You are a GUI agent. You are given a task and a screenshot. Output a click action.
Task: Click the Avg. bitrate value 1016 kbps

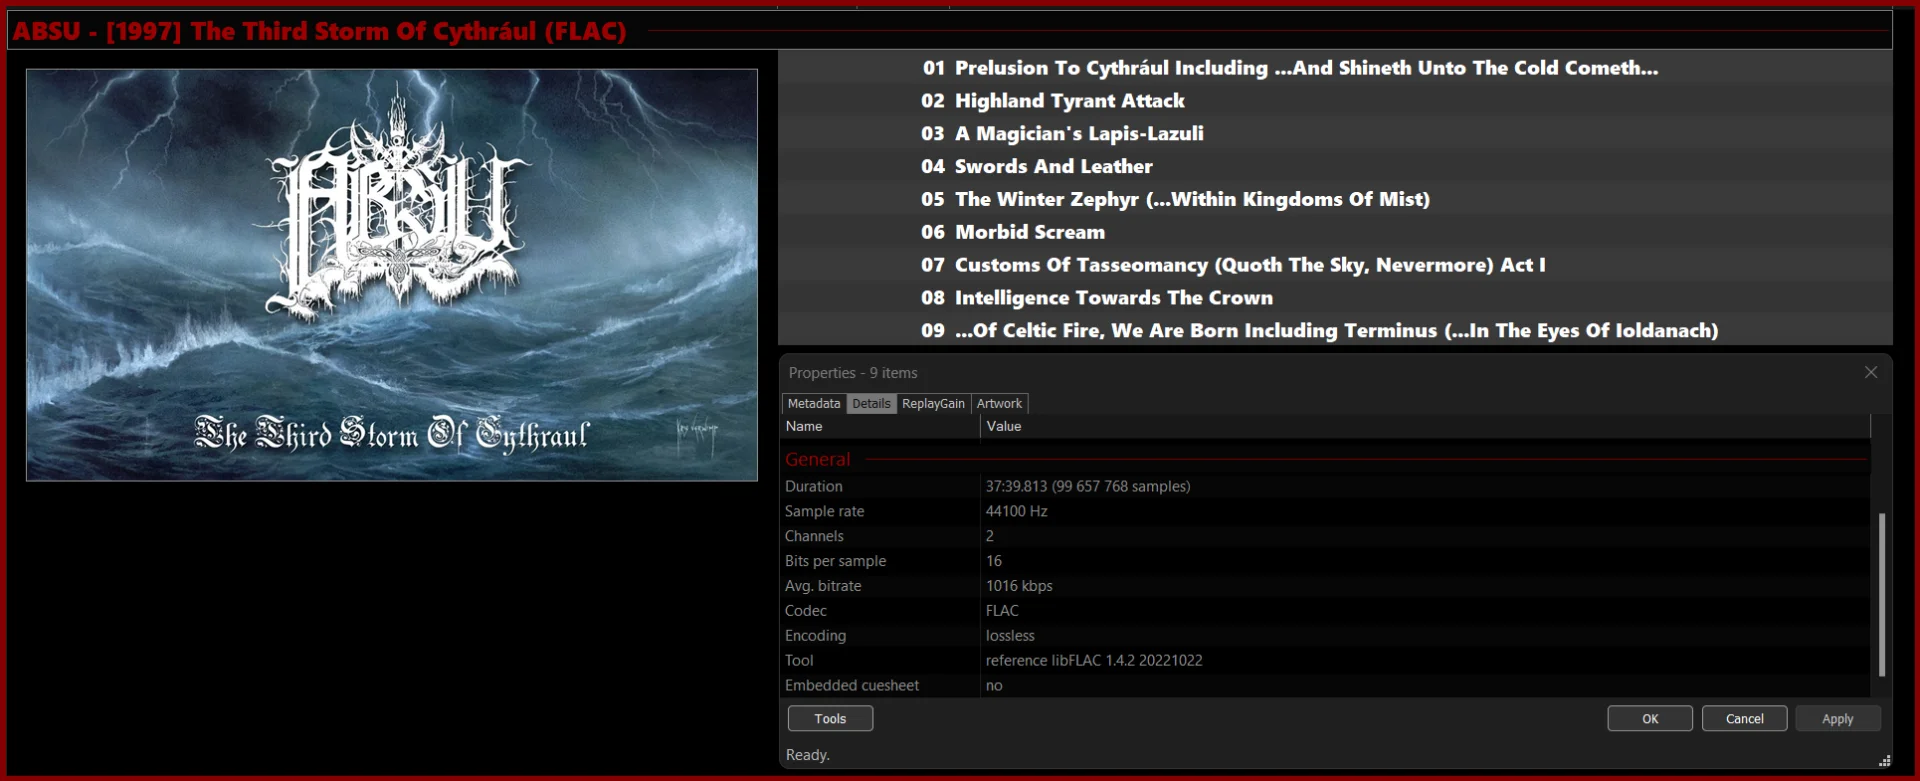coord(1019,586)
